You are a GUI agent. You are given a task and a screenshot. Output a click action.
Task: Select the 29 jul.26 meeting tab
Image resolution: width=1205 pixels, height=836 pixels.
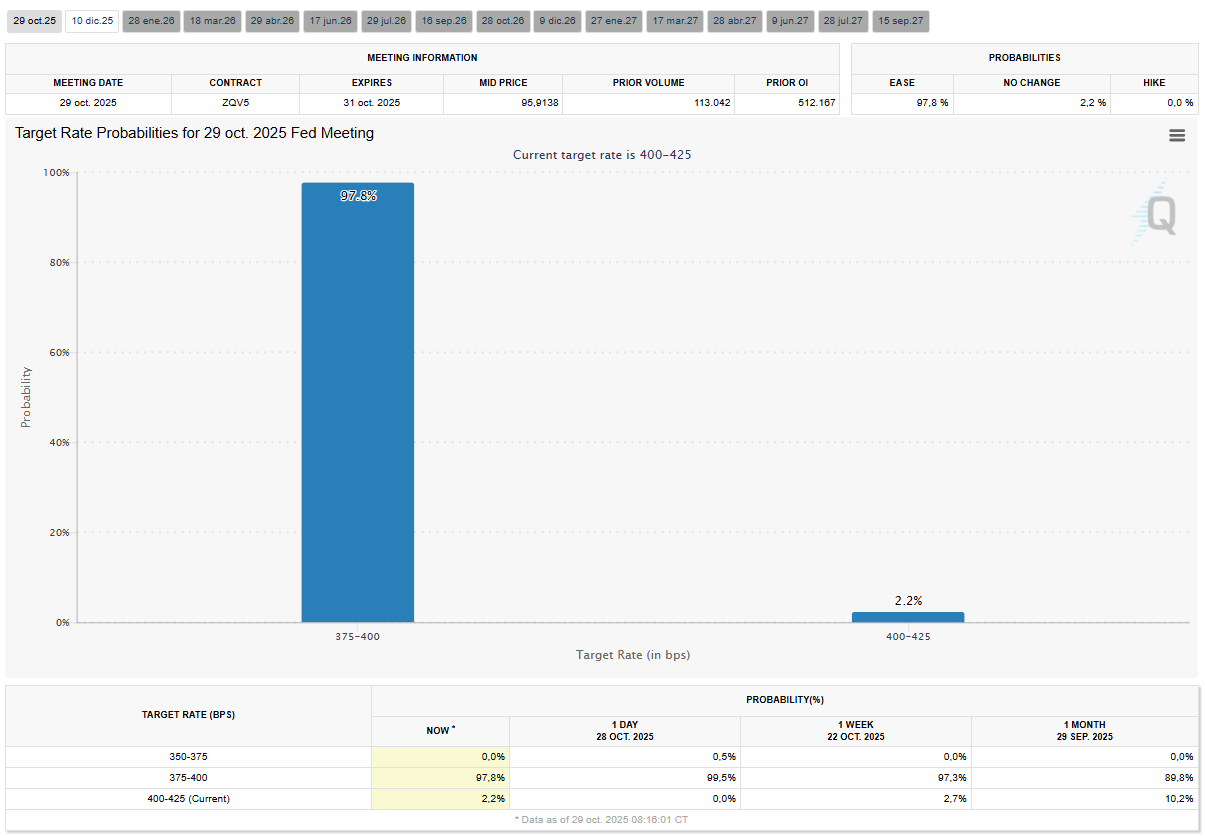click(x=386, y=21)
